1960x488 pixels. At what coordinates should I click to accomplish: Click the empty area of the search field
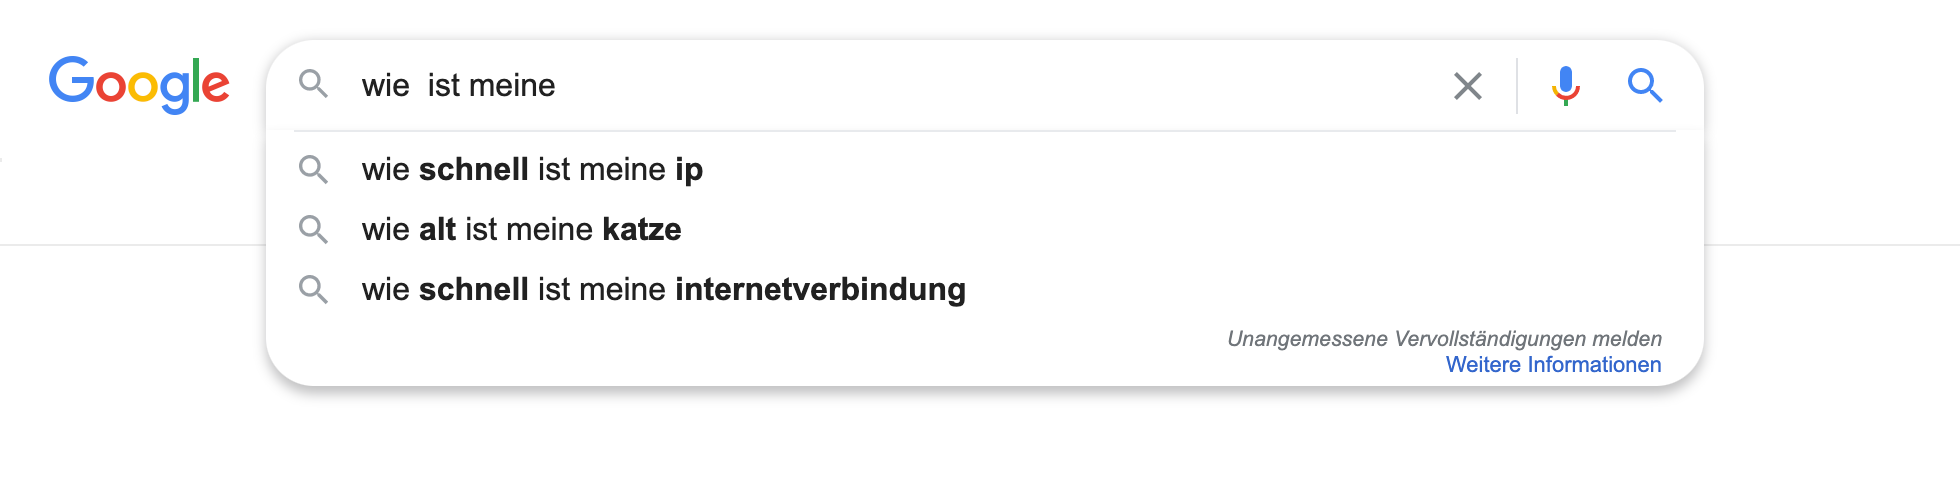point(1000,86)
